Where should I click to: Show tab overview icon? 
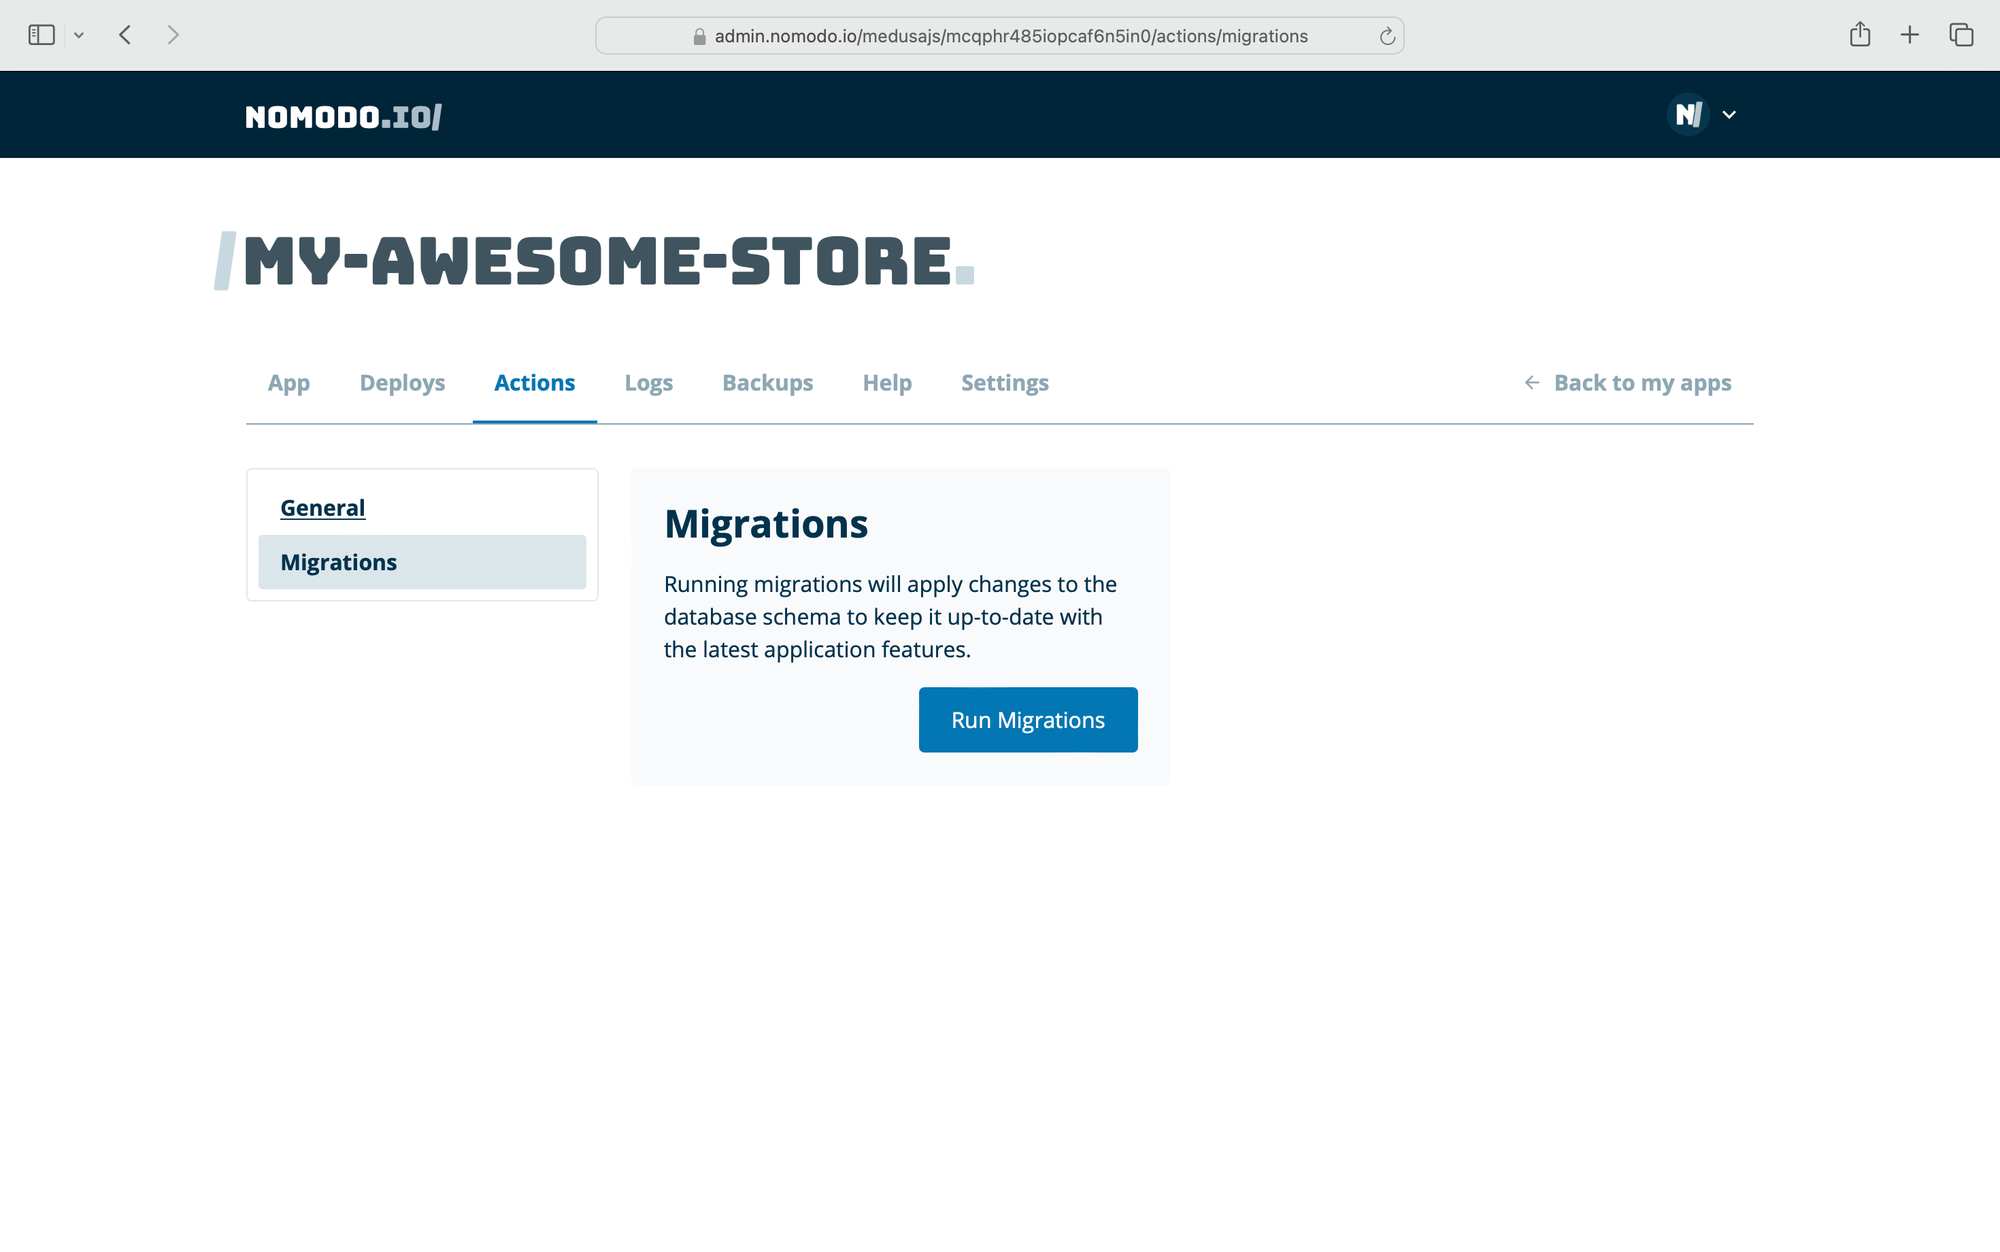pyautogui.click(x=1961, y=35)
